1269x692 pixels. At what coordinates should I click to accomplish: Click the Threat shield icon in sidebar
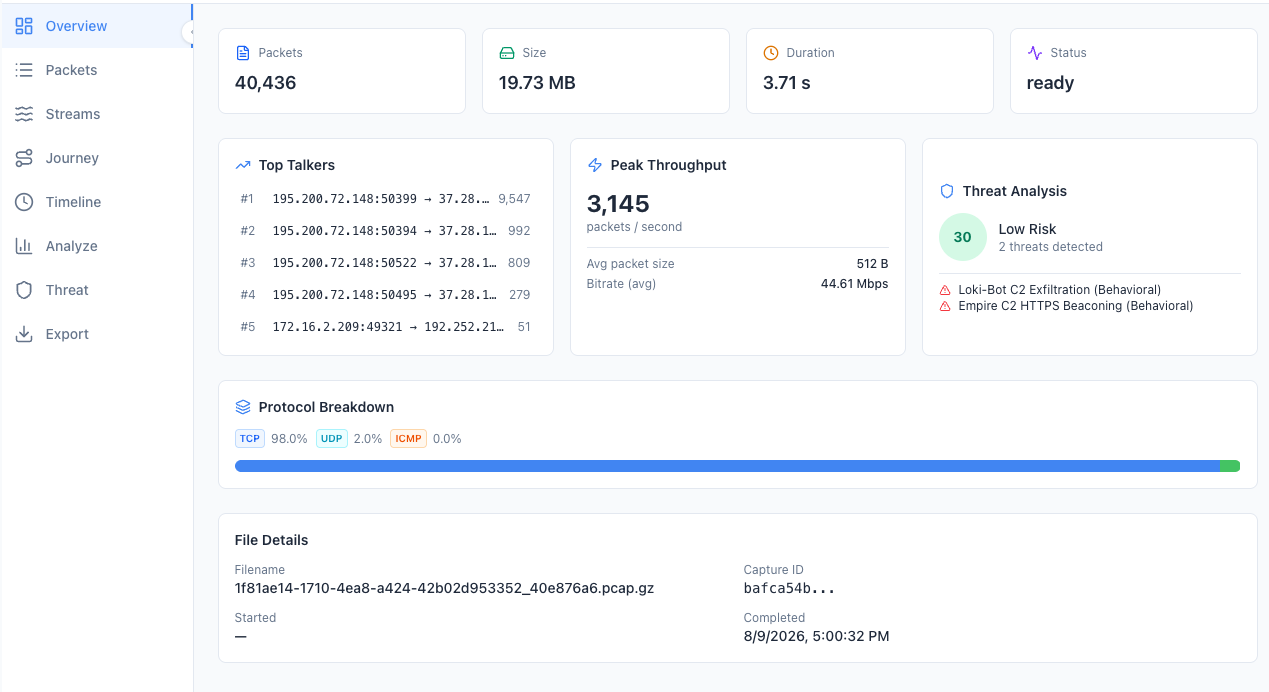(24, 290)
